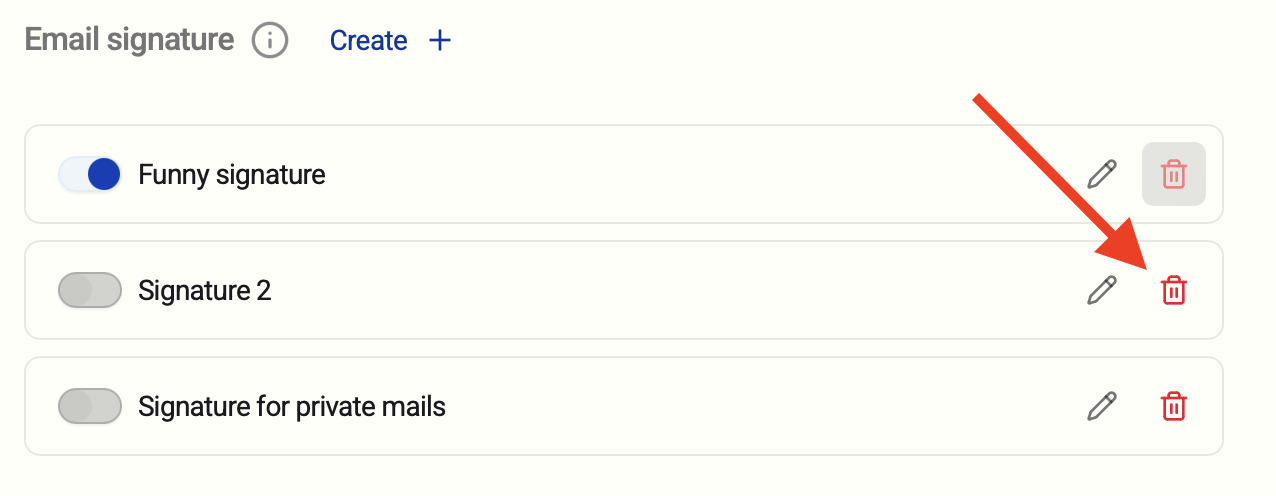Edit Signature for private mails
The image size is (1276, 496).
1101,407
